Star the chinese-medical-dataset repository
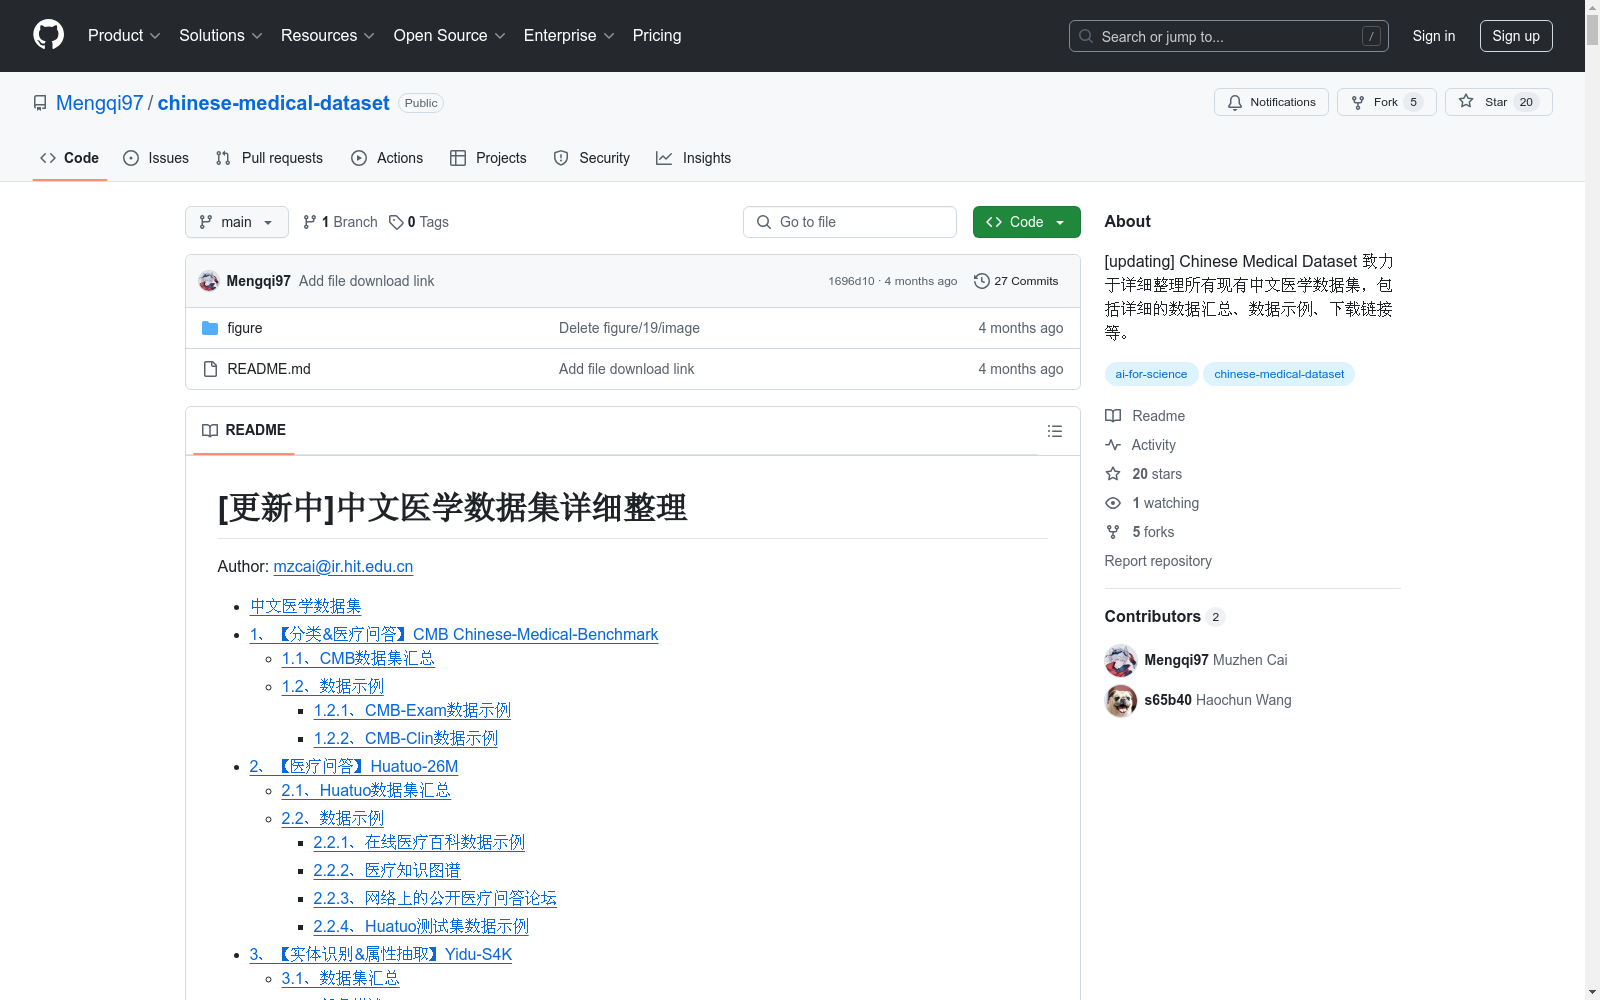Screen dimensions: 1600x1000 coord(1498,102)
